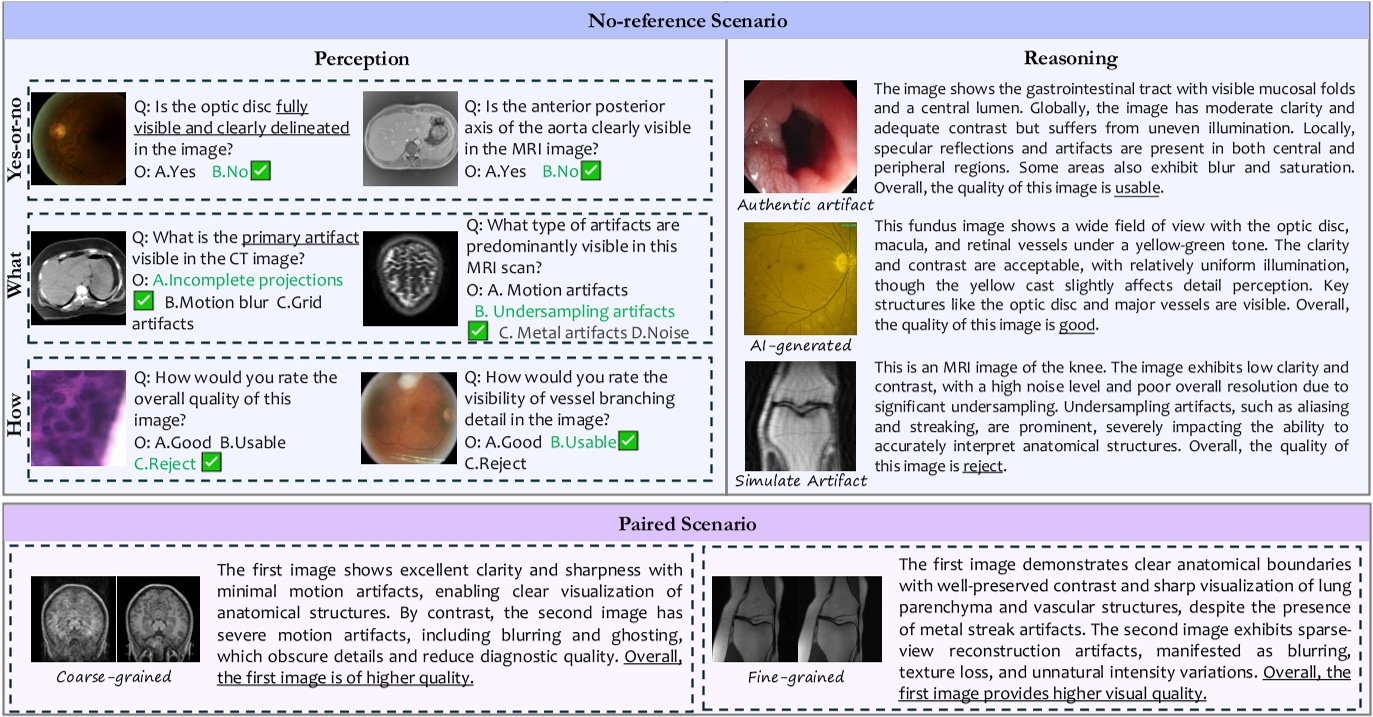Screen dimensions: 1373x717
Task: Click the checkmark next to C.Reject
Action: coord(211,462)
